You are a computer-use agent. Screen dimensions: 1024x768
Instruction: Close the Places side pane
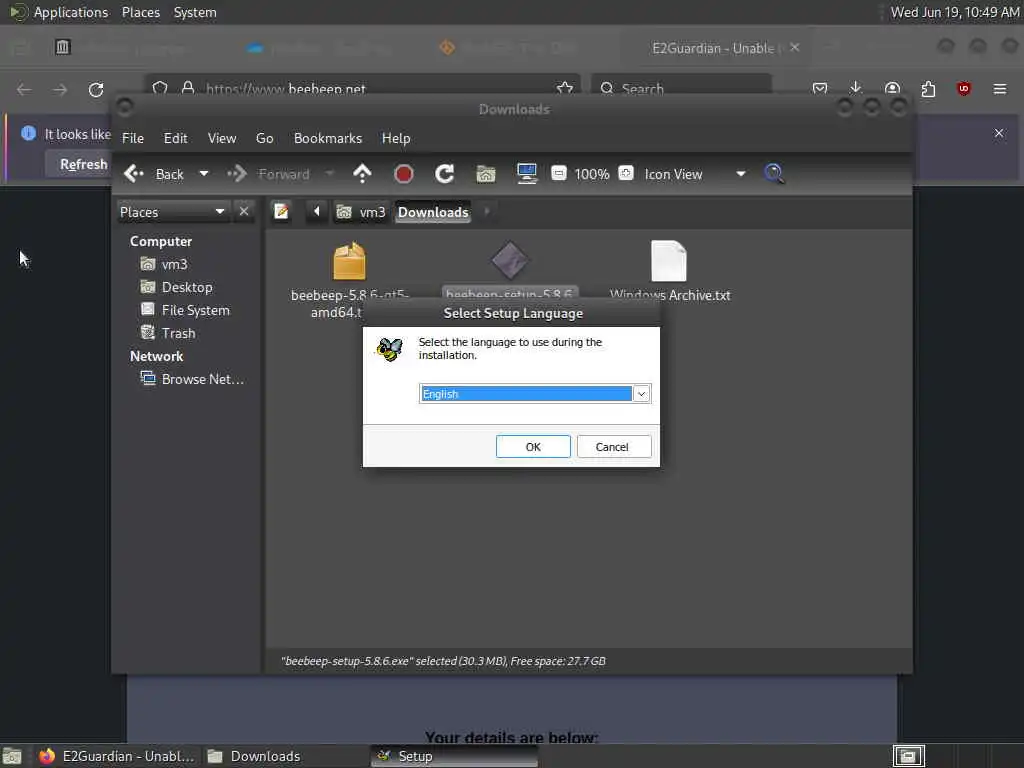pyautogui.click(x=244, y=212)
